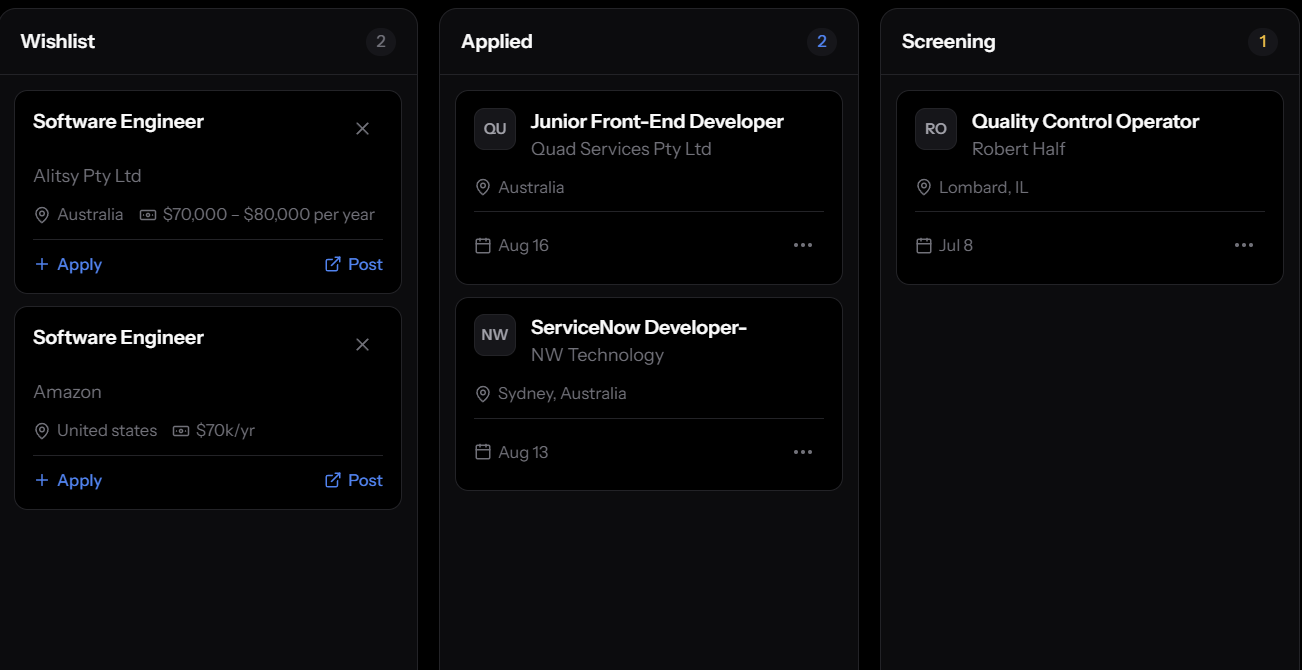Open more options for Quality Control Operator

[1244, 245]
